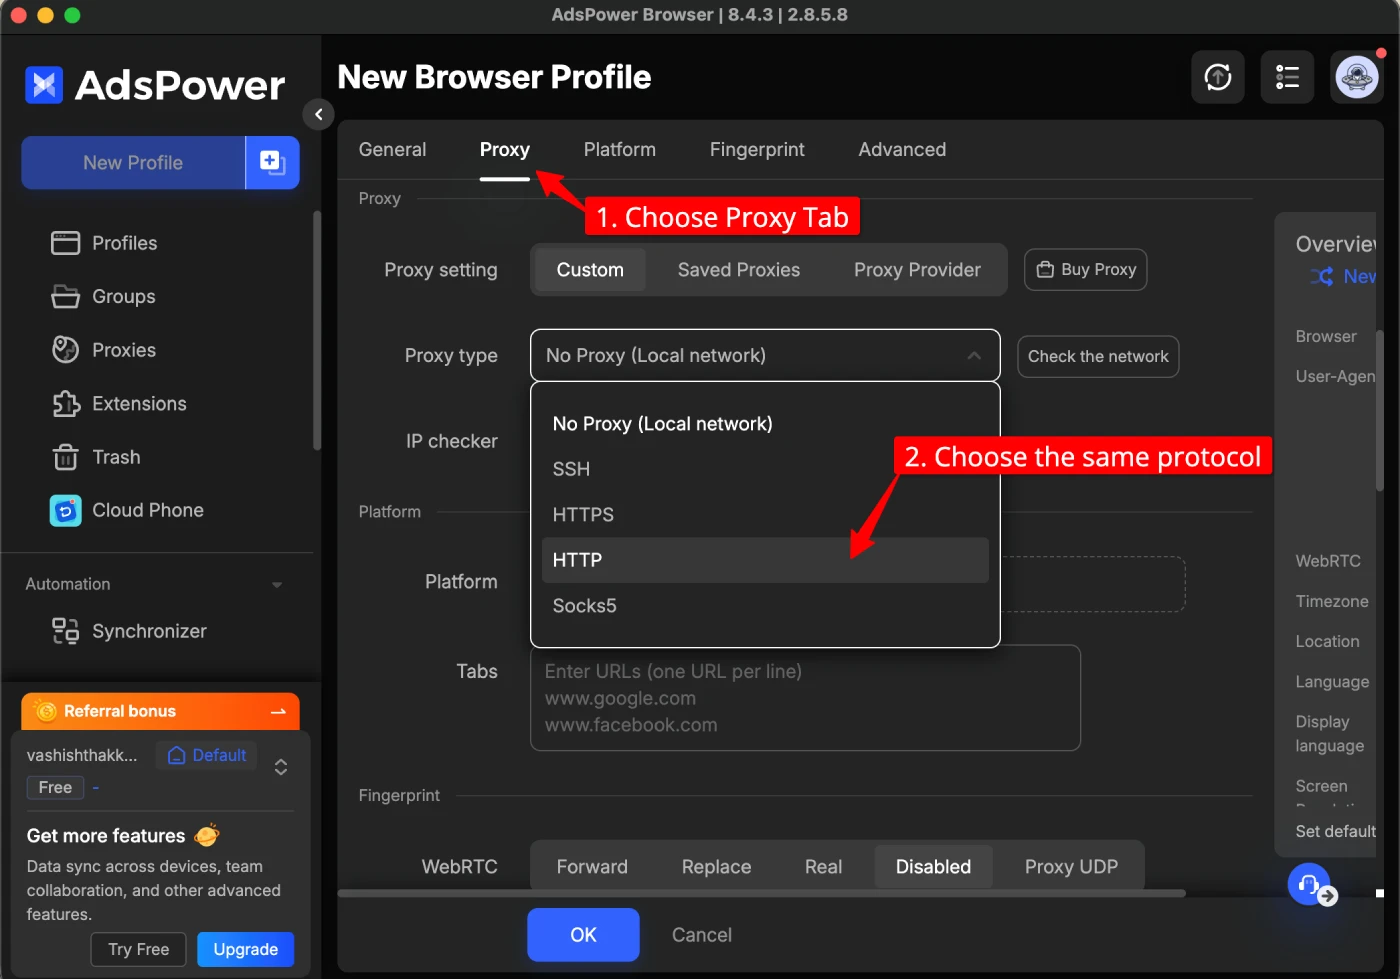Click the Location entry in Overview
The height and width of the screenshot is (979, 1400).
point(1327,641)
